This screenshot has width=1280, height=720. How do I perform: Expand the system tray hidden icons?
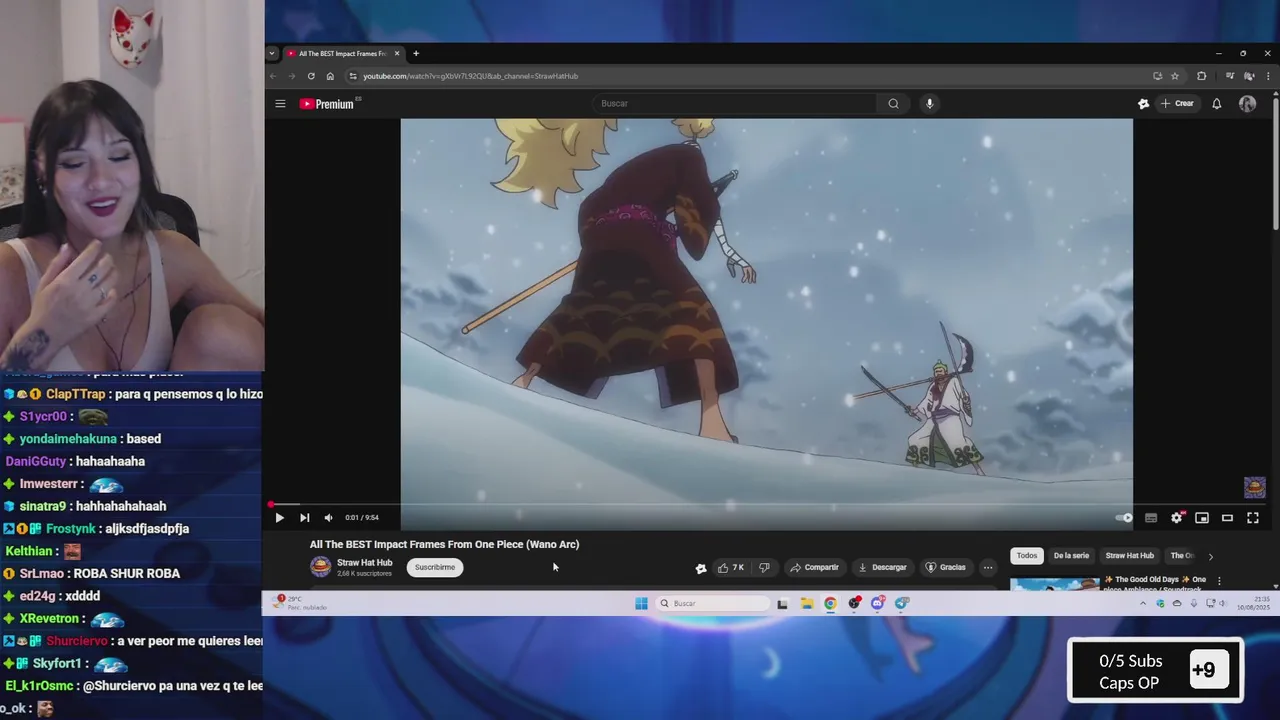coord(1143,603)
